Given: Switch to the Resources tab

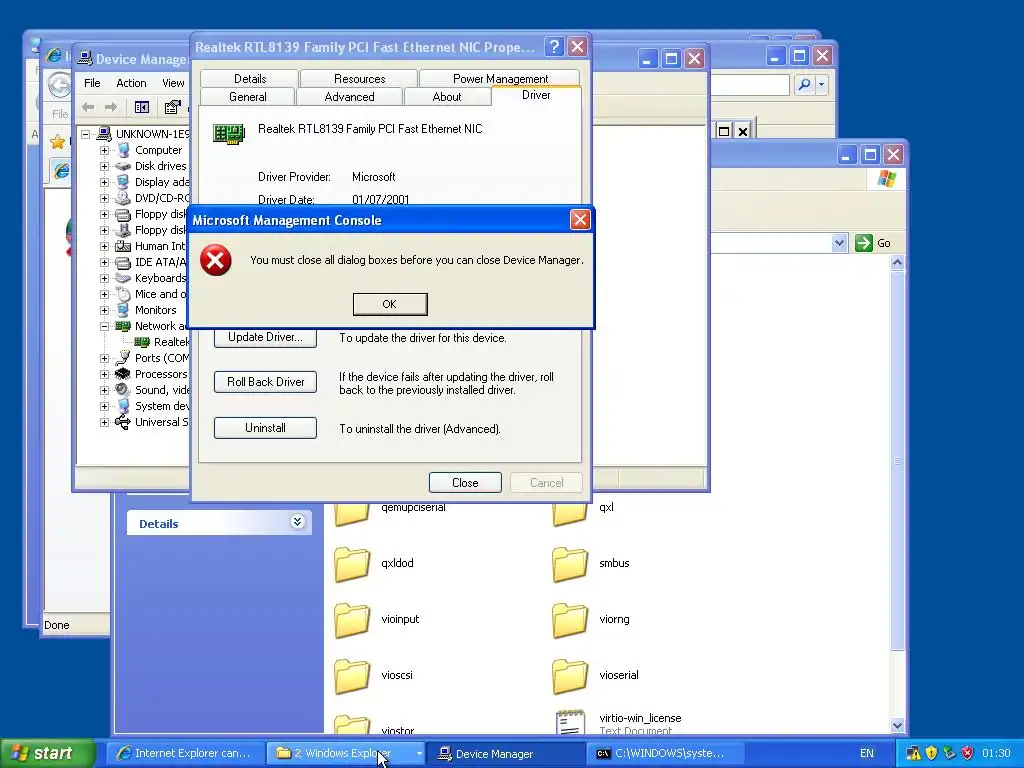Looking at the screenshot, I should (x=359, y=78).
